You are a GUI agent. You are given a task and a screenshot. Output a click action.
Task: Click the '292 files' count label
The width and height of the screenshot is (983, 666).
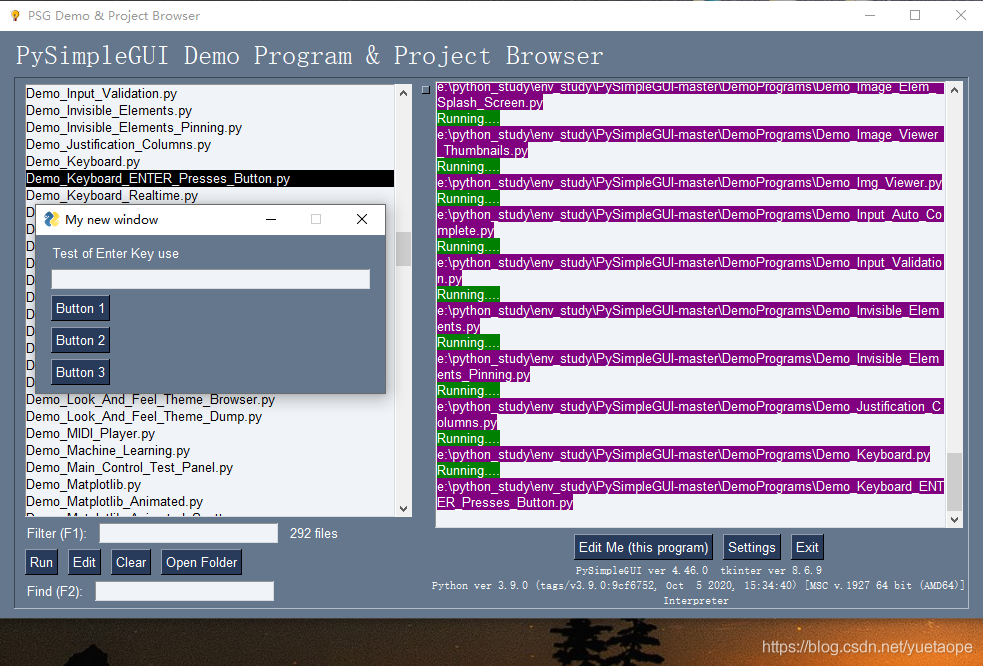tap(313, 534)
